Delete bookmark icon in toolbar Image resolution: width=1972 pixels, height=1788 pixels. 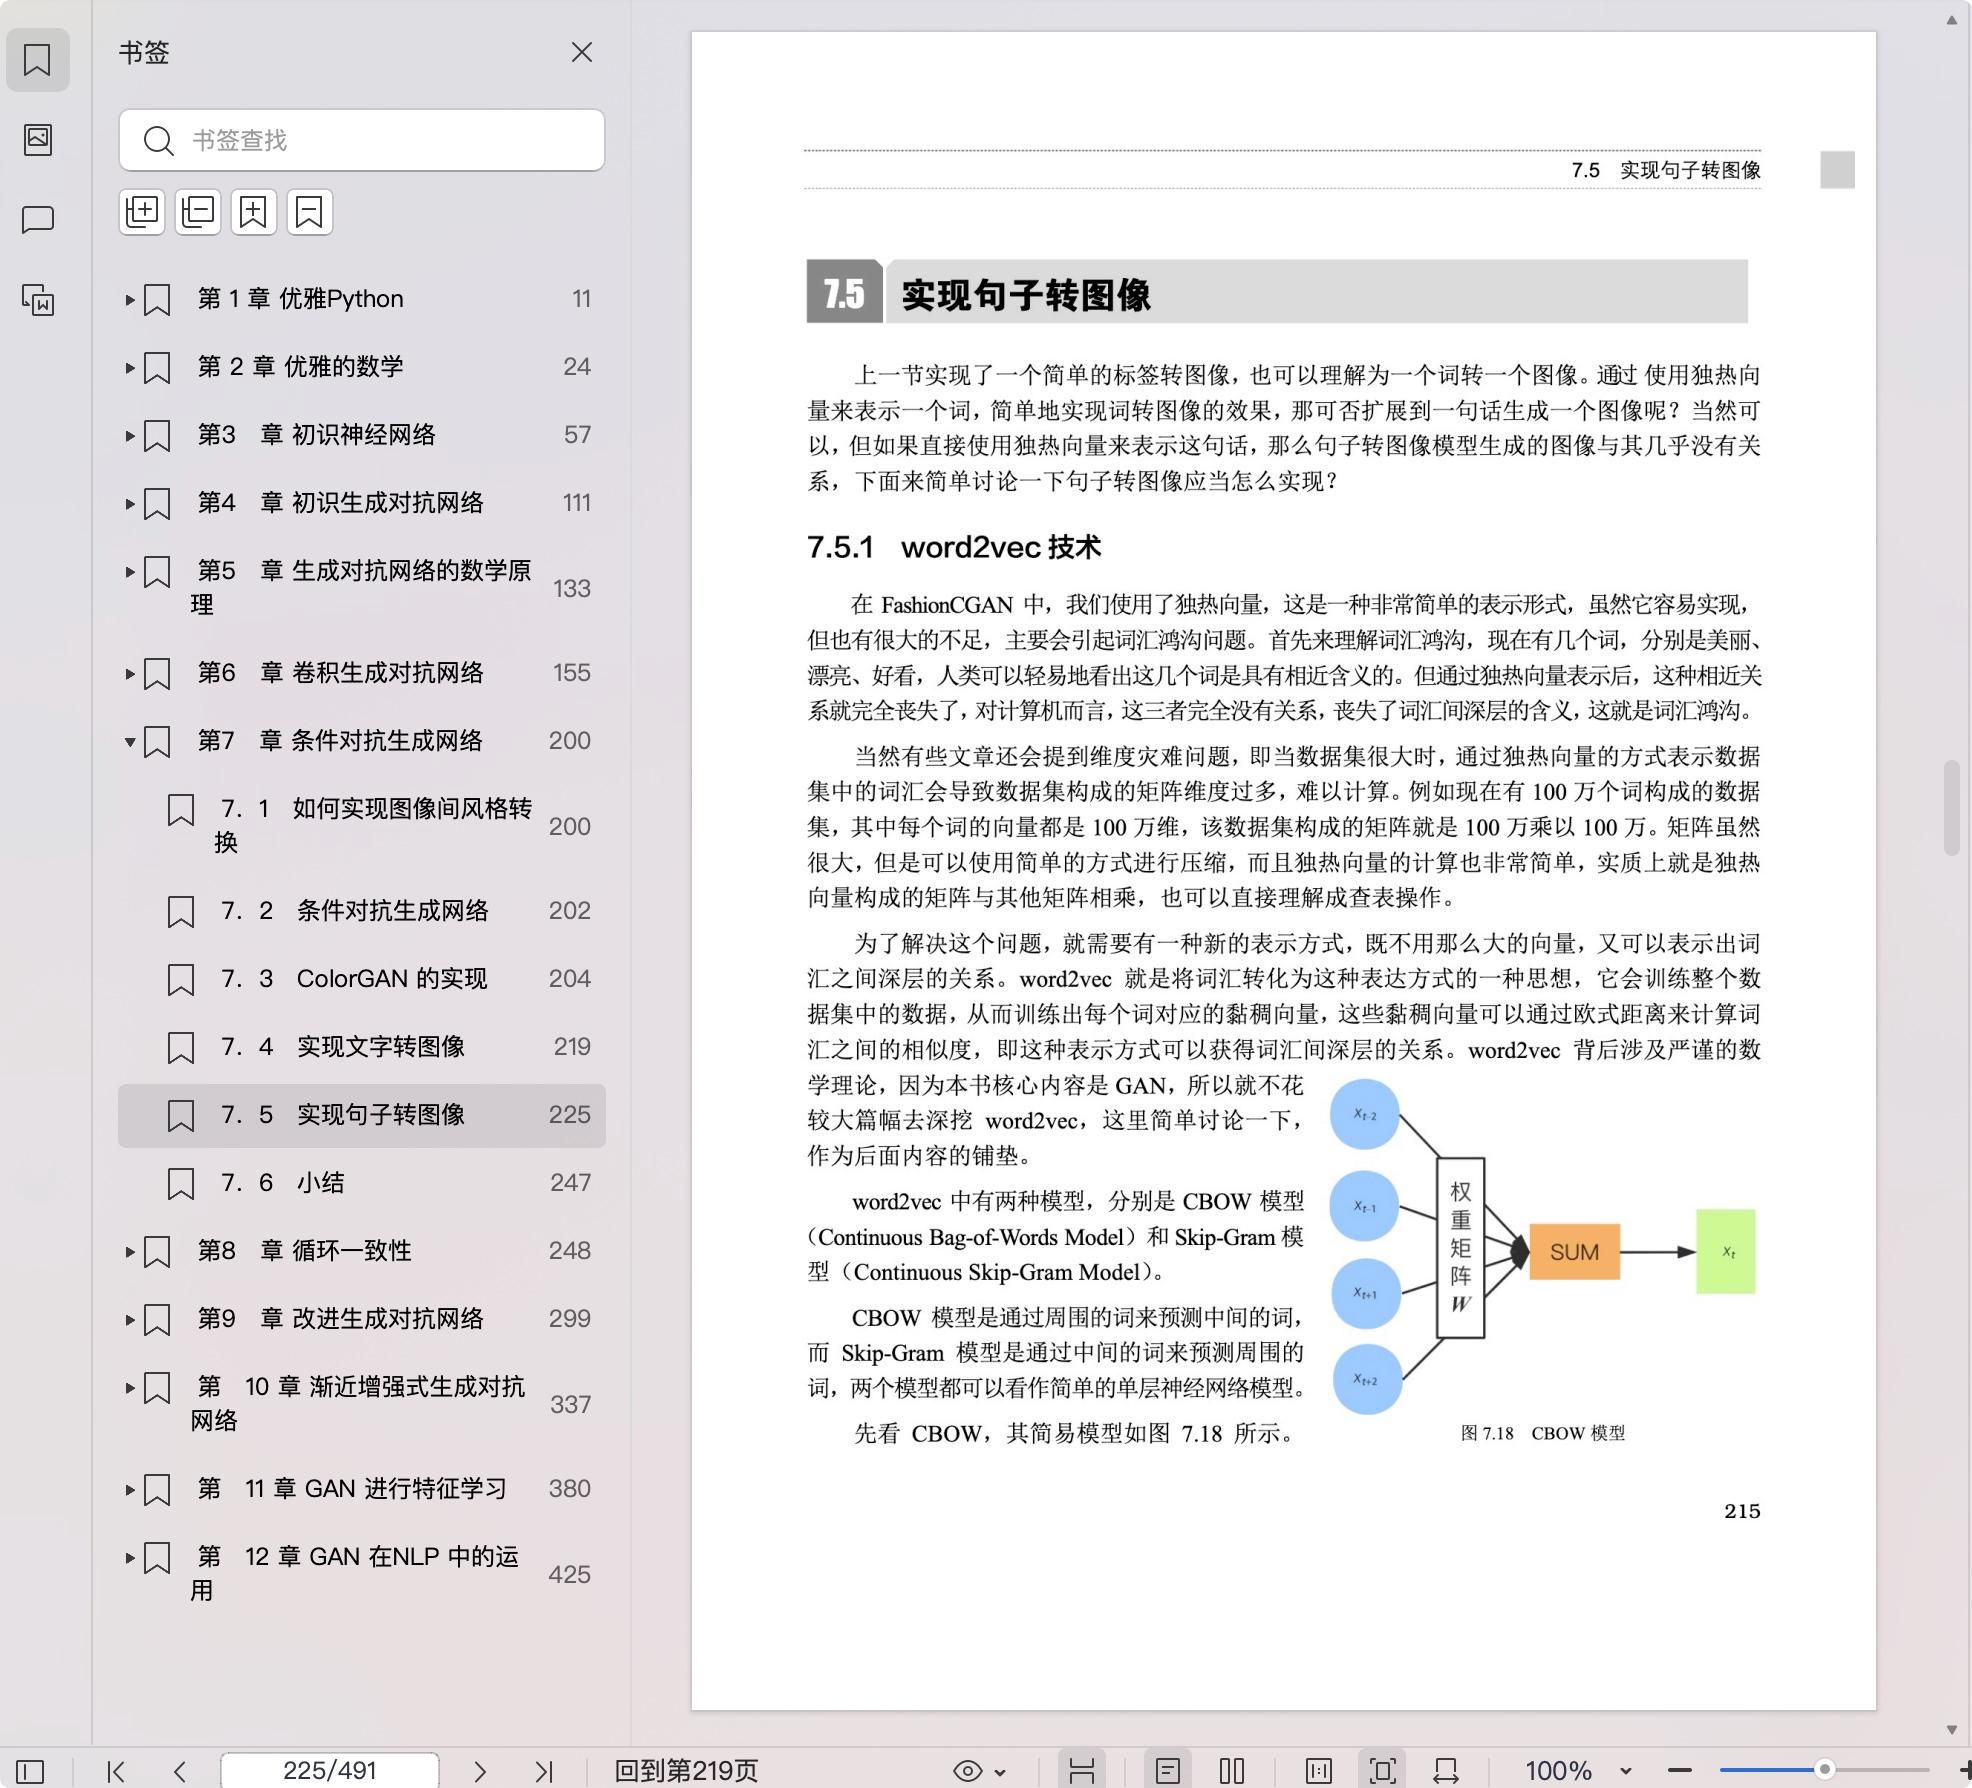[310, 212]
